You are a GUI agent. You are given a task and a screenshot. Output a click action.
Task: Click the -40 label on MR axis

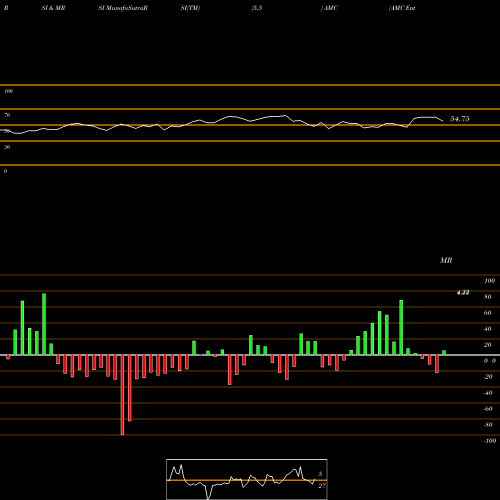coord(488,393)
